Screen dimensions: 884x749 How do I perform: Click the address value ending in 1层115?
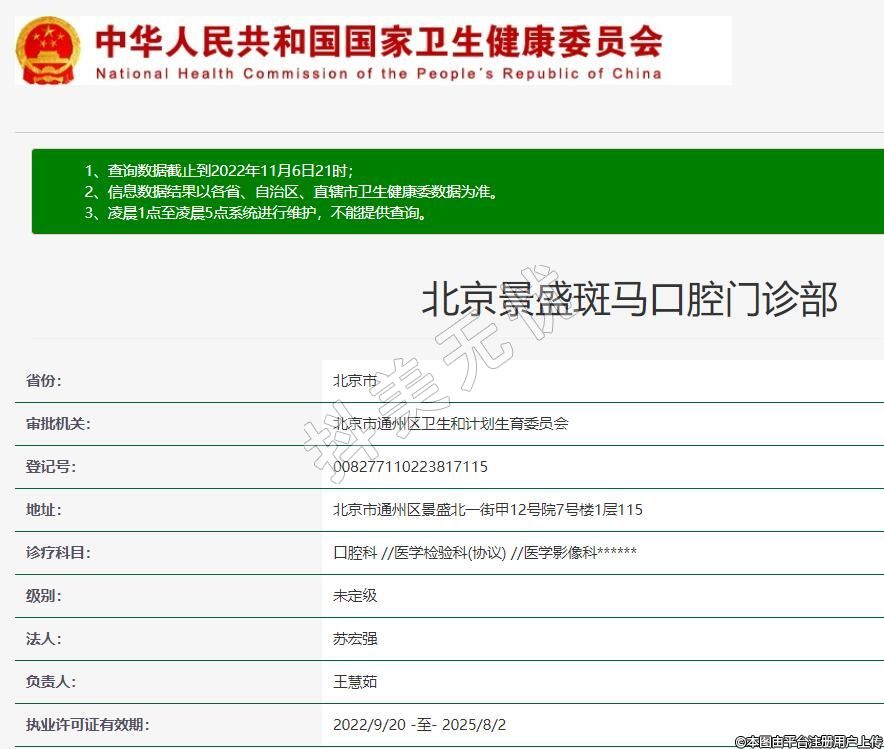(487, 510)
